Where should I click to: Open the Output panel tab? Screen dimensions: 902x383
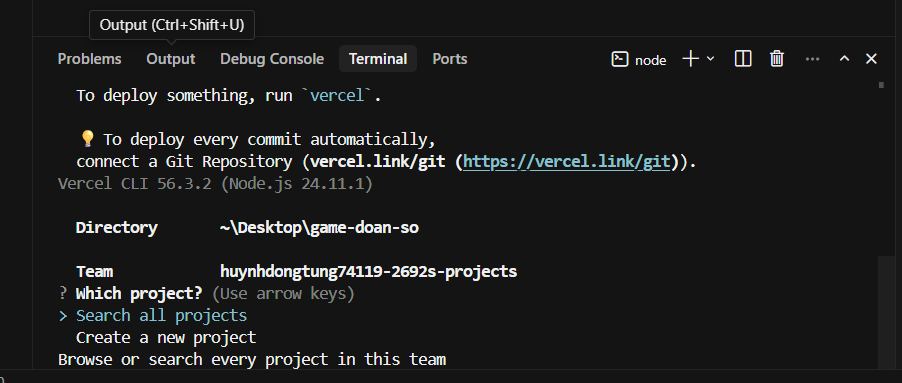171,59
